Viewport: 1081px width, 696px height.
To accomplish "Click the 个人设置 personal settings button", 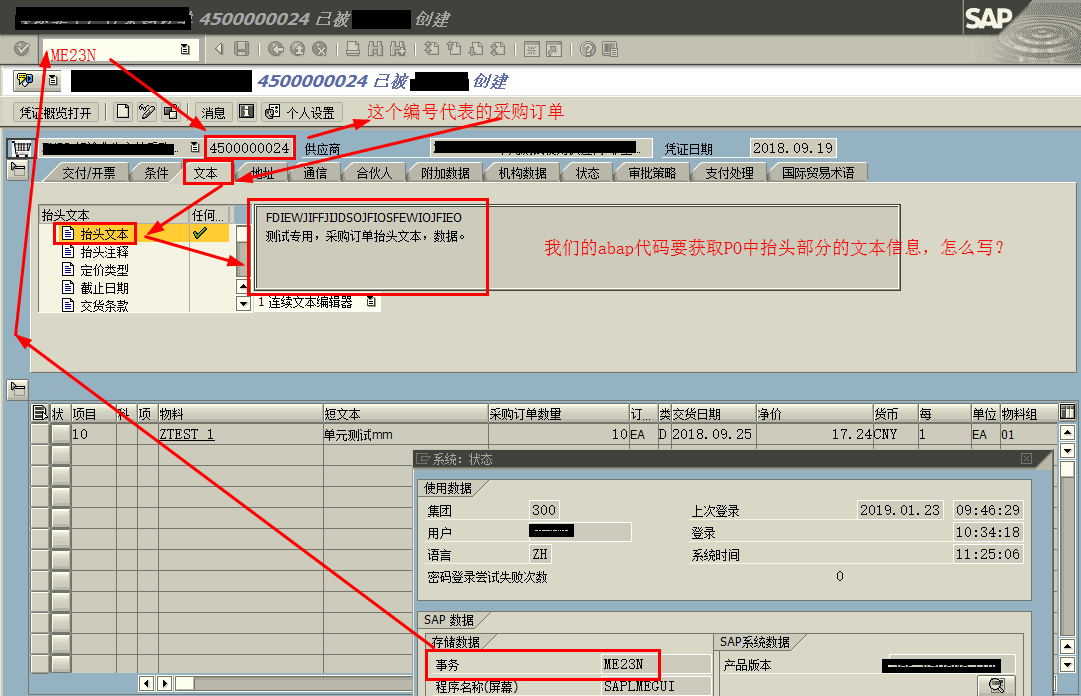I will 303,112.
